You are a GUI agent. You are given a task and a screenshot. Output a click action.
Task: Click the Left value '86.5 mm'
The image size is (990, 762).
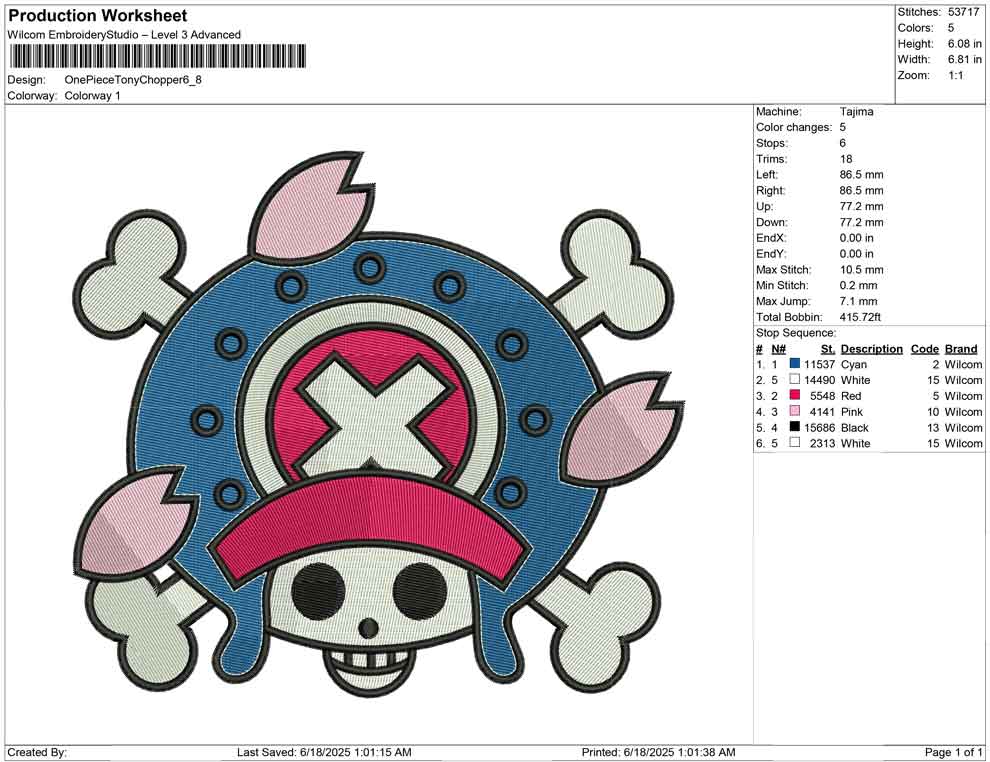coord(861,174)
